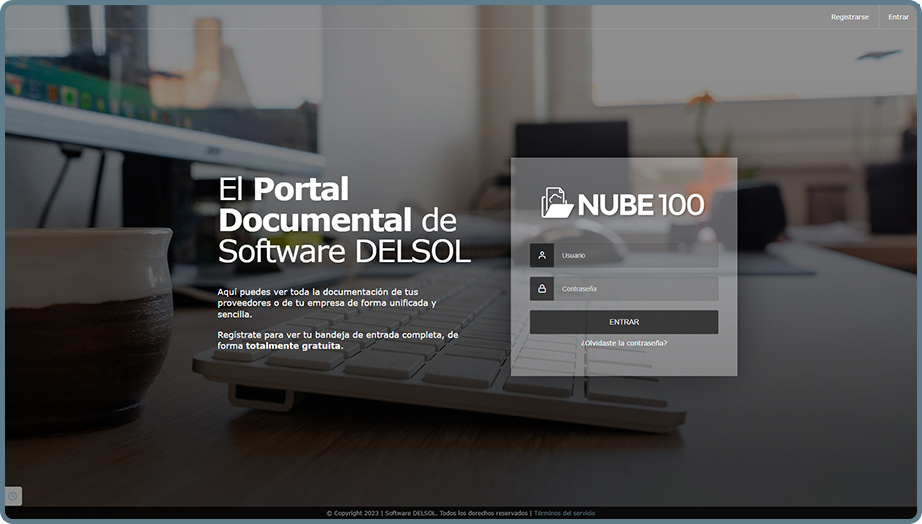Click the NUBE 100 logo text
The width and height of the screenshot is (922, 524).
coord(641,205)
